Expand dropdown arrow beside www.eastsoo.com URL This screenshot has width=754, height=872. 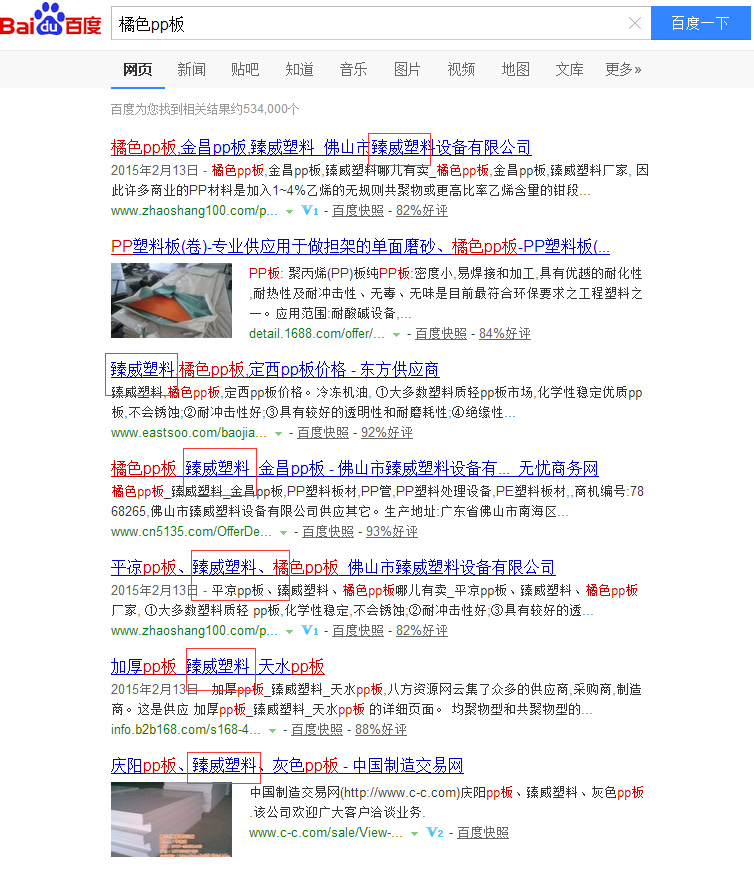(x=279, y=433)
